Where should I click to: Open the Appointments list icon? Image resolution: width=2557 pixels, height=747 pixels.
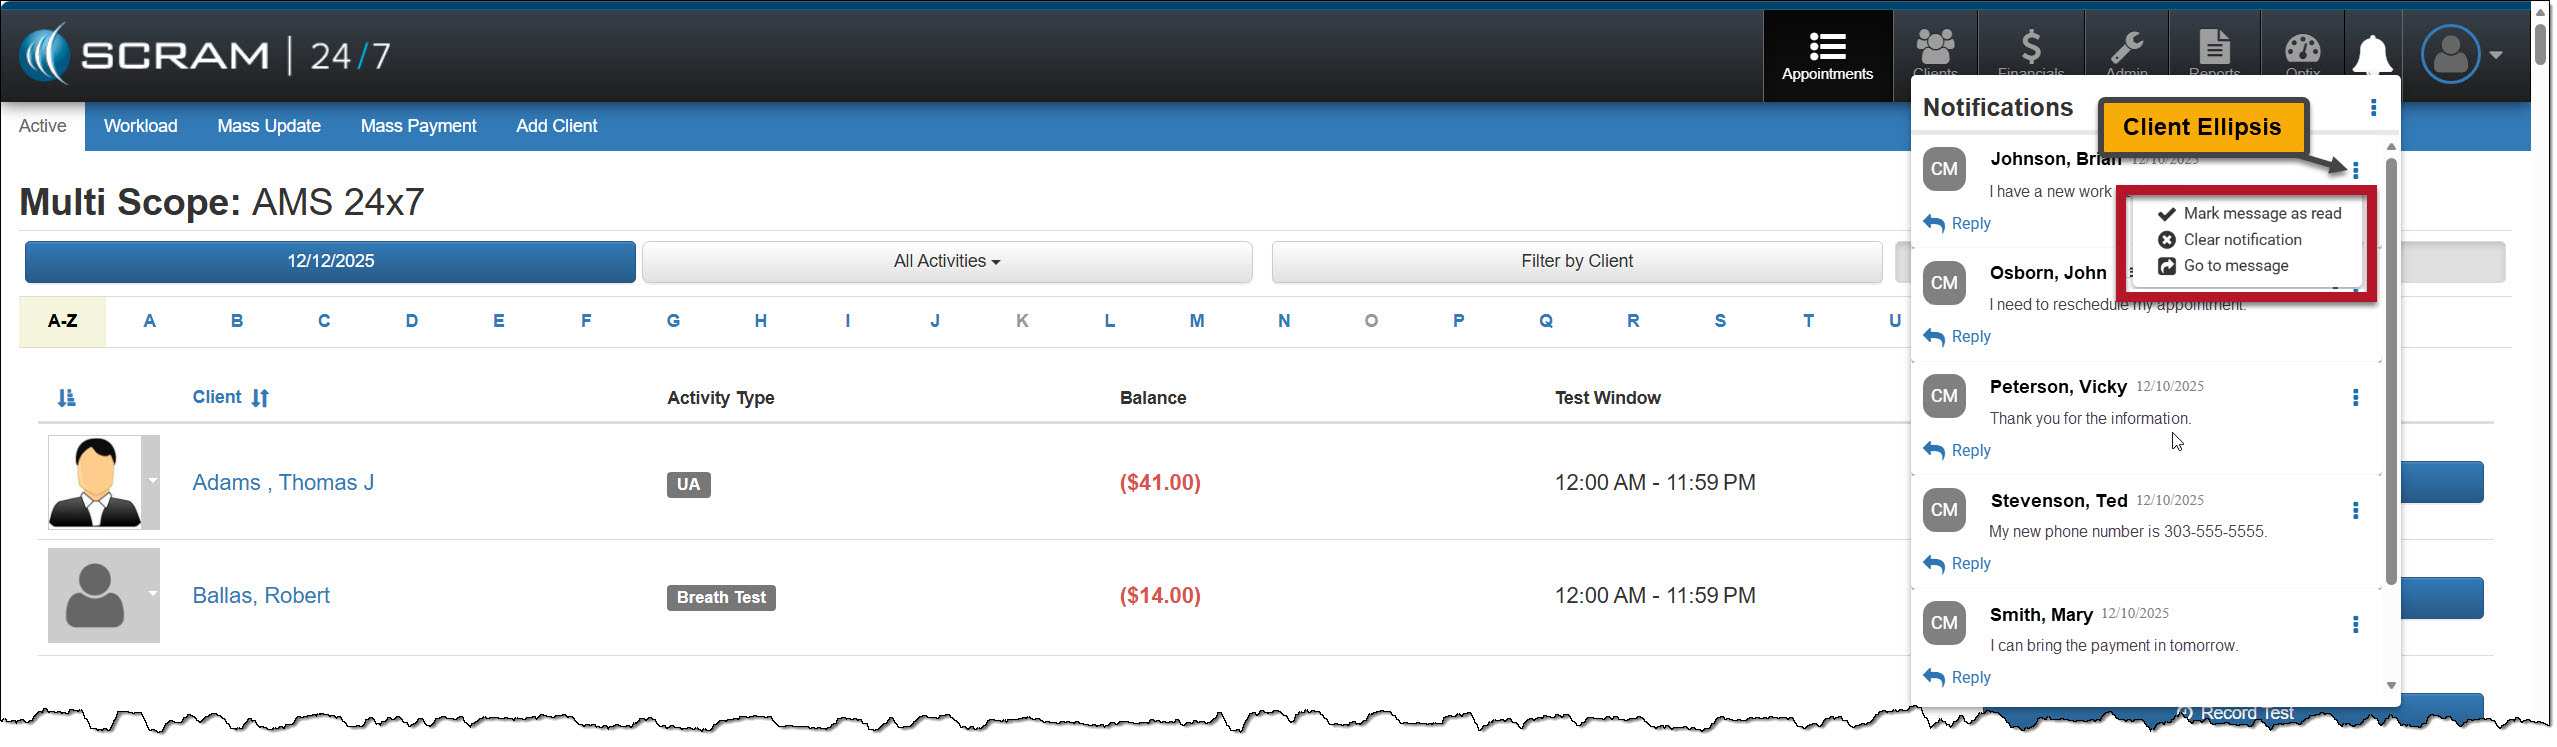point(1826,48)
